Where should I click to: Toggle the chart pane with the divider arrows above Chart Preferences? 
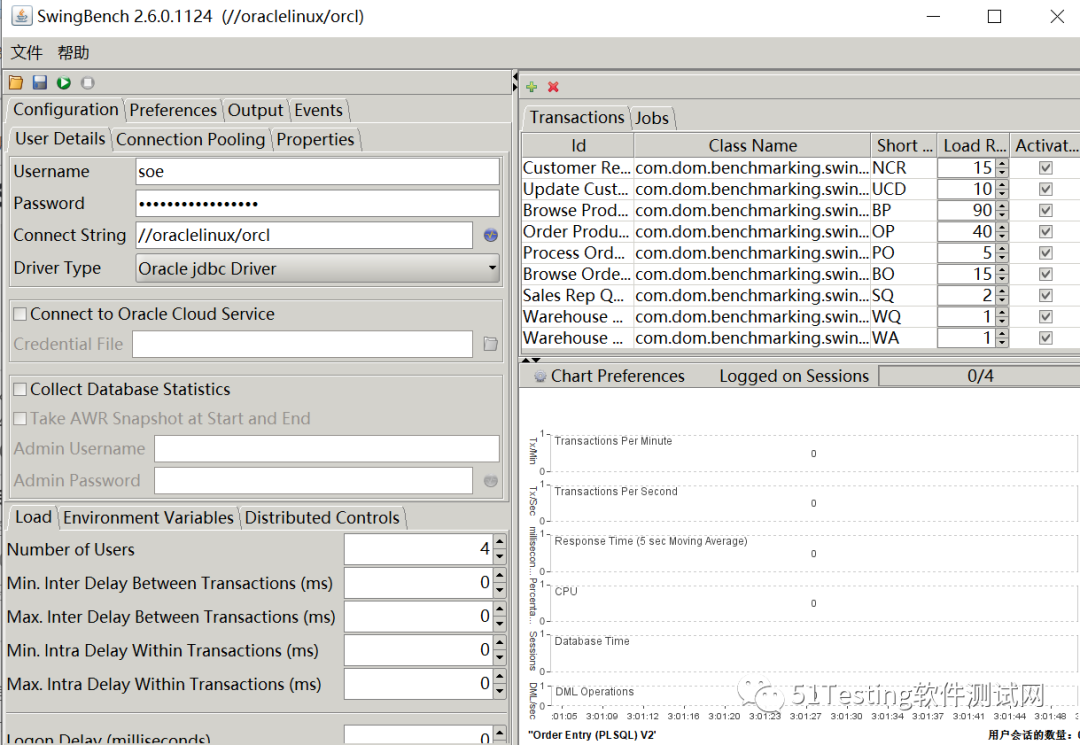[531, 360]
